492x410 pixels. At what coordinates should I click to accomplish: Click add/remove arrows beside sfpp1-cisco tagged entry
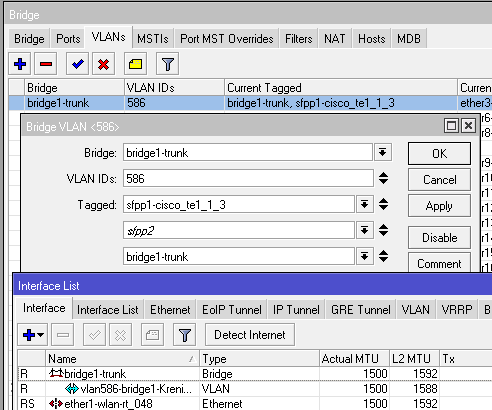pos(383,204)
